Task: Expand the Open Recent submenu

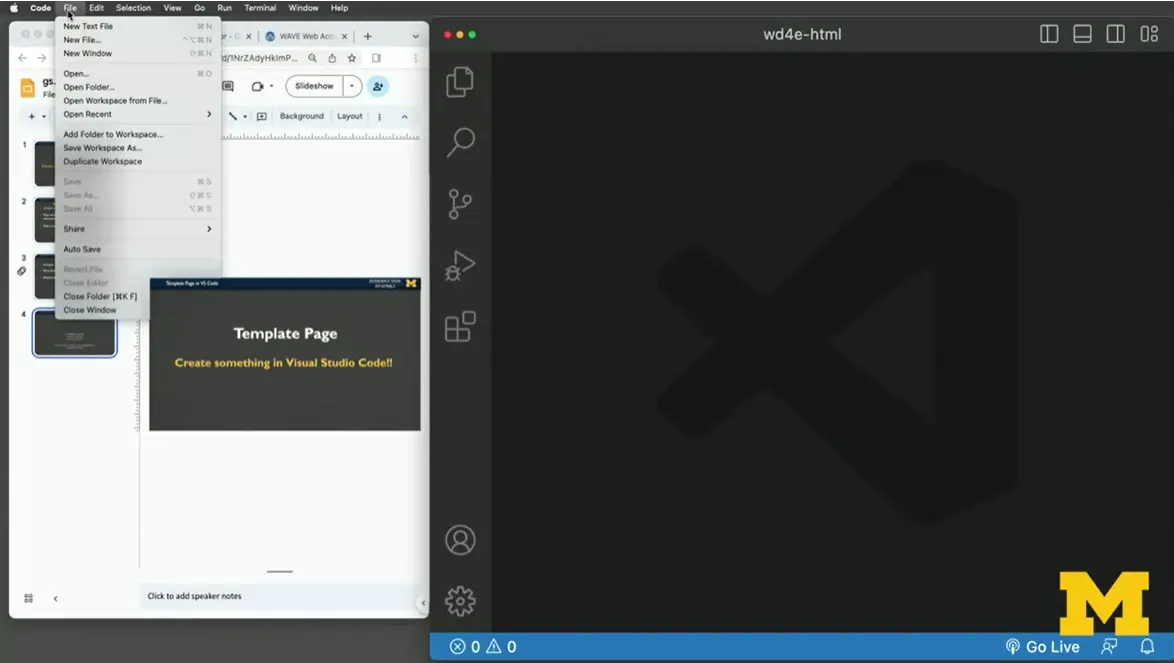Action: [x=88, y=114]
